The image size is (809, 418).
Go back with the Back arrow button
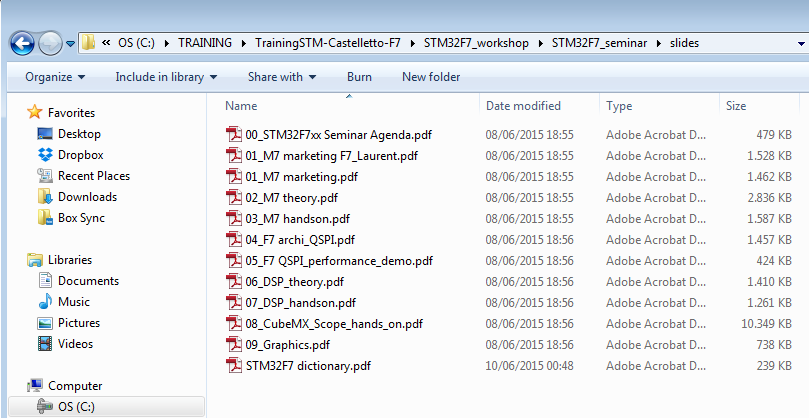click(22, 43)
